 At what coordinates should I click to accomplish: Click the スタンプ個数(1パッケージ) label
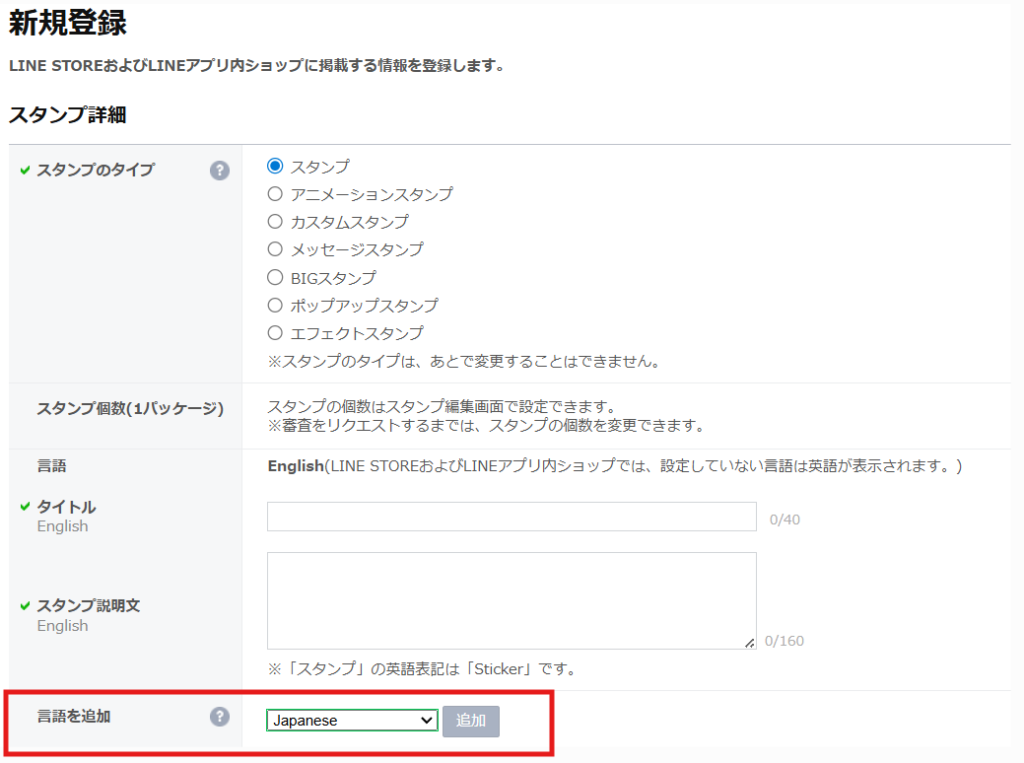(130, 408)
